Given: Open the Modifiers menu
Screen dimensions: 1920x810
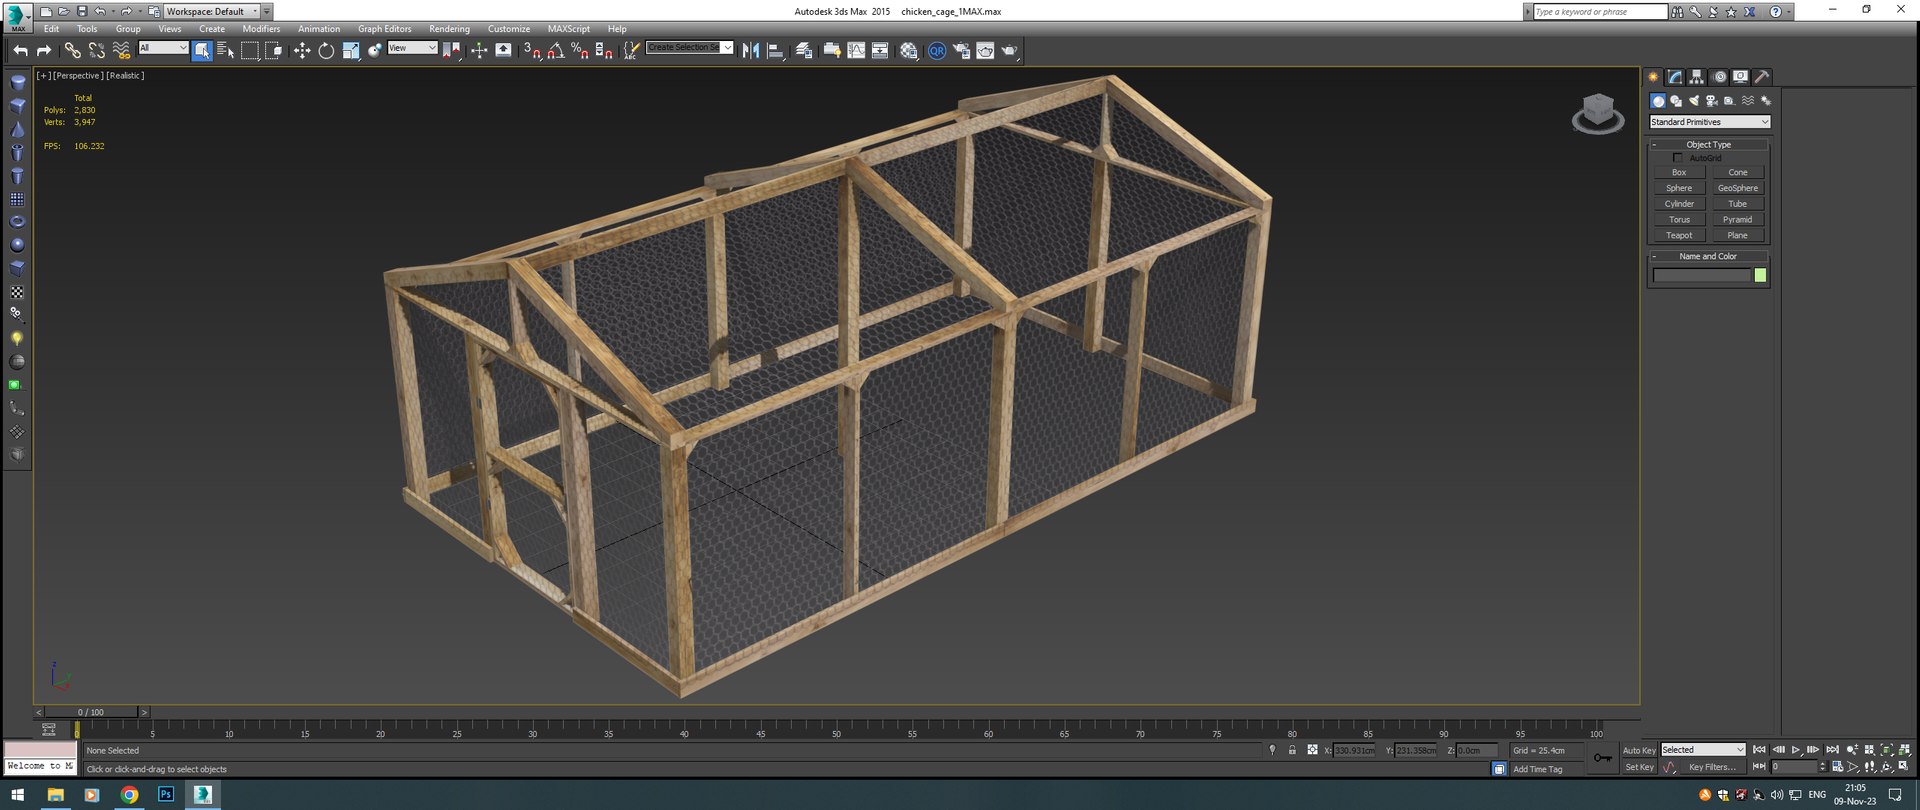Looking at the screenshot, I should point(261,29).
